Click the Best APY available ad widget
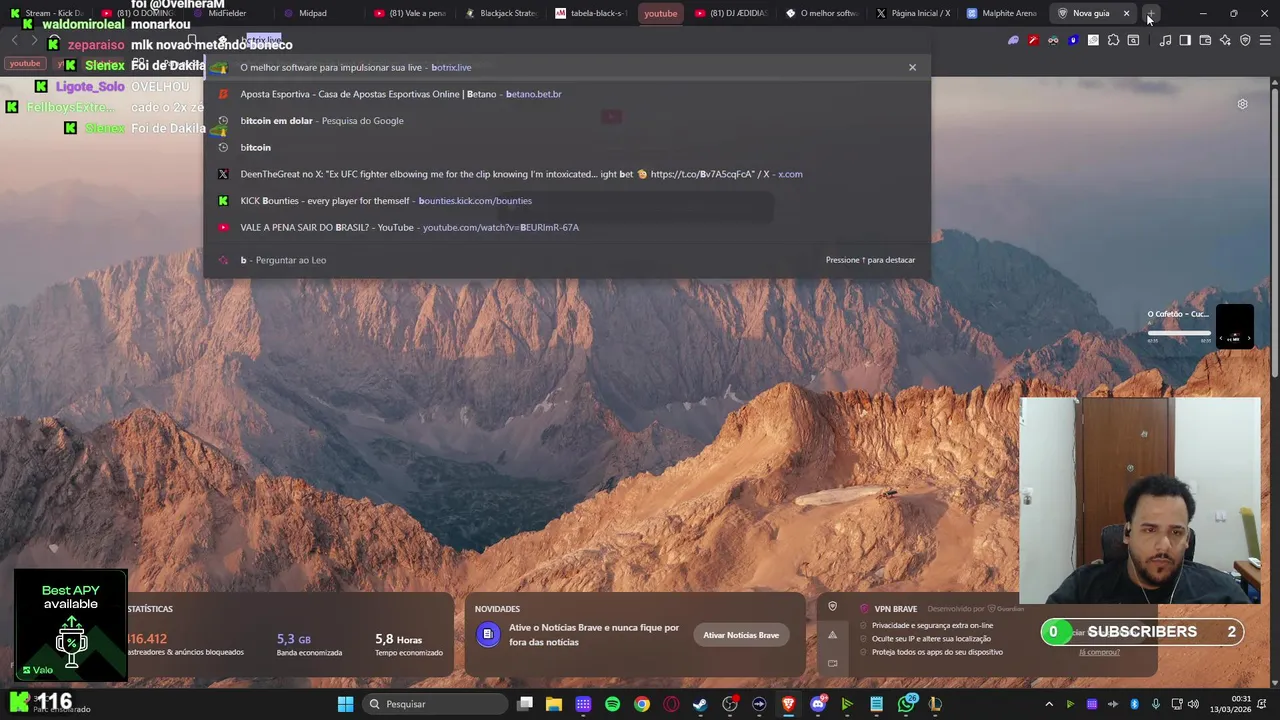The height and width of the screenshot is (720, 1280). [x=71, y=626]
